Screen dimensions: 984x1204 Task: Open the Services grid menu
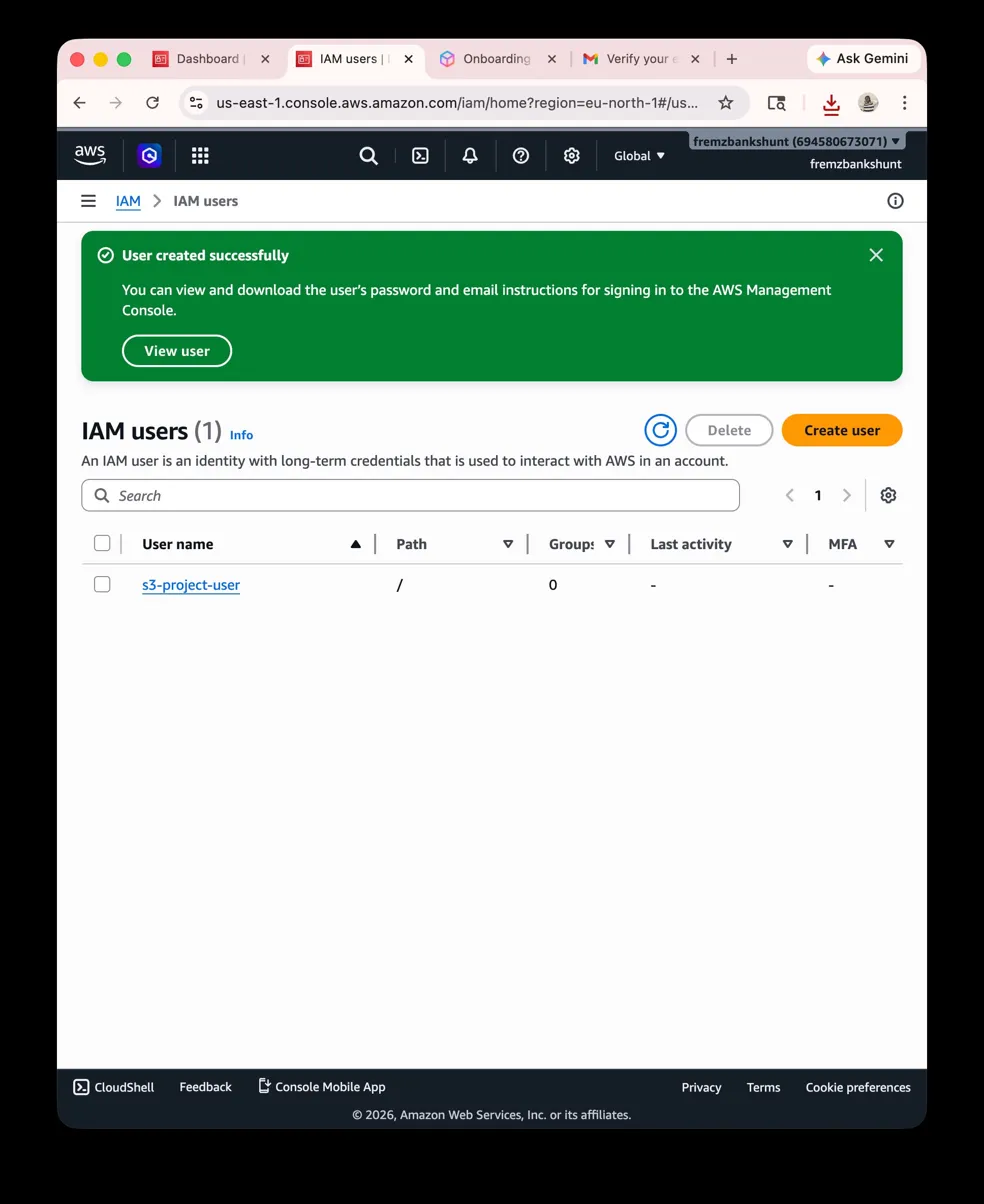(x=200, y=155)
